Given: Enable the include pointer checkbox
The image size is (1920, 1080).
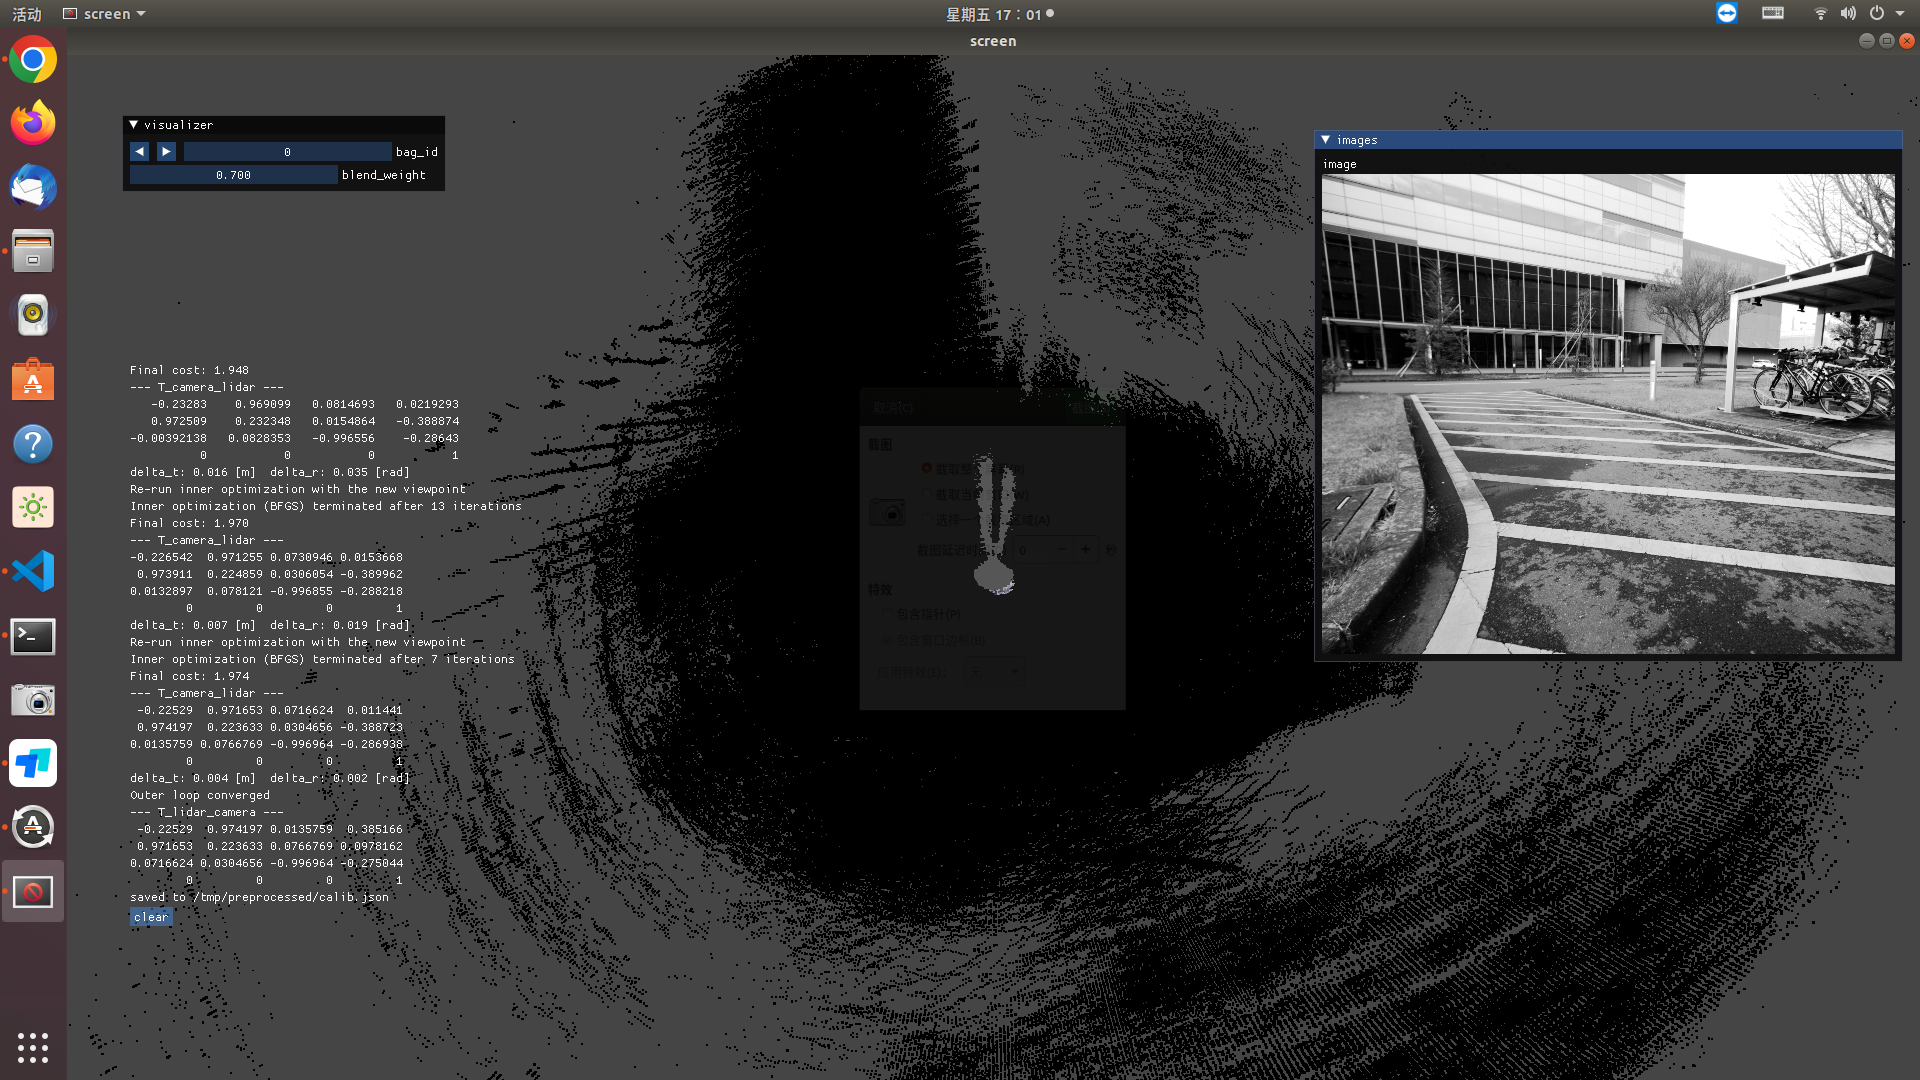Looking at the screenshot, I should click(887, 614).
